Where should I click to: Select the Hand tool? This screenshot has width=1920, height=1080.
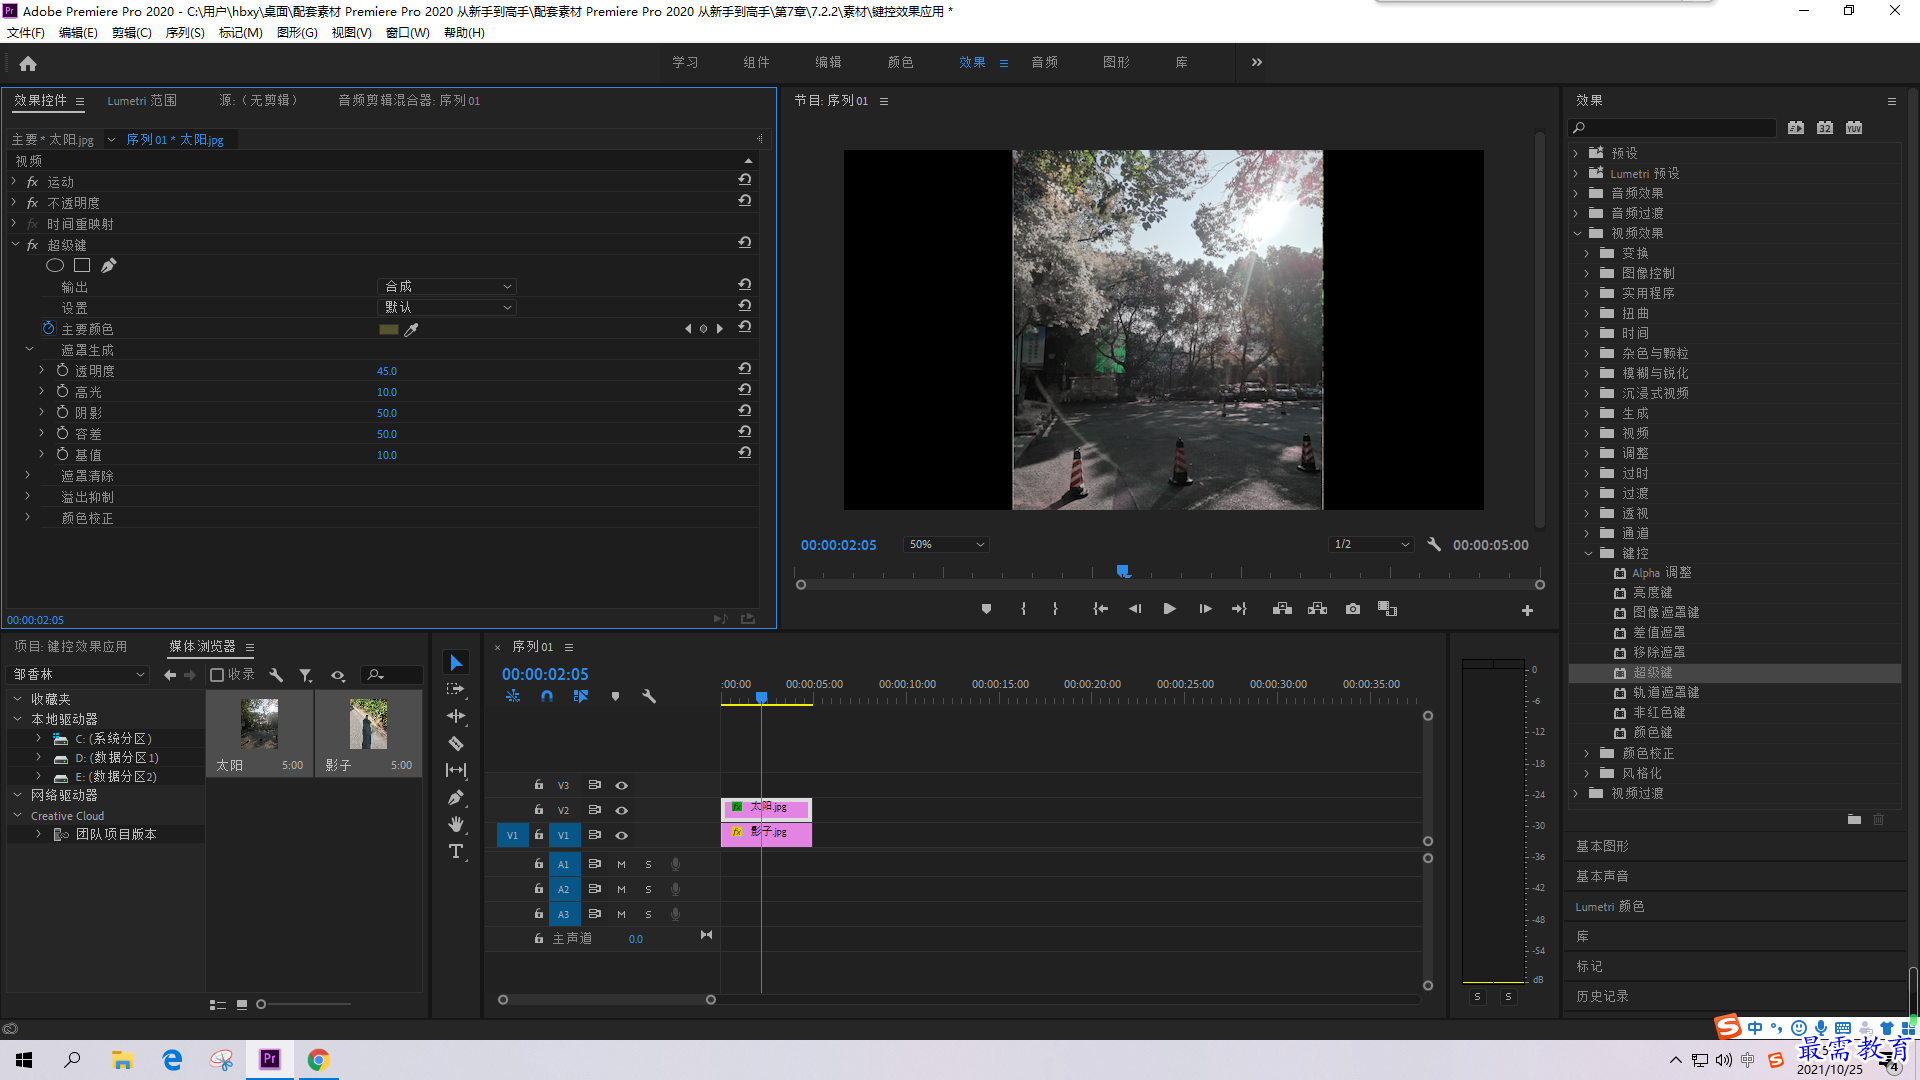[456, 824]
